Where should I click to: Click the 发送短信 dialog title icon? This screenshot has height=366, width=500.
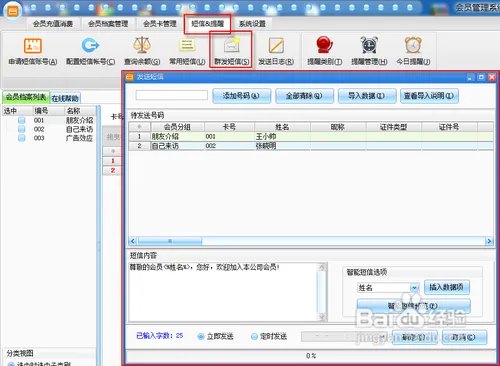click(130, 77)
